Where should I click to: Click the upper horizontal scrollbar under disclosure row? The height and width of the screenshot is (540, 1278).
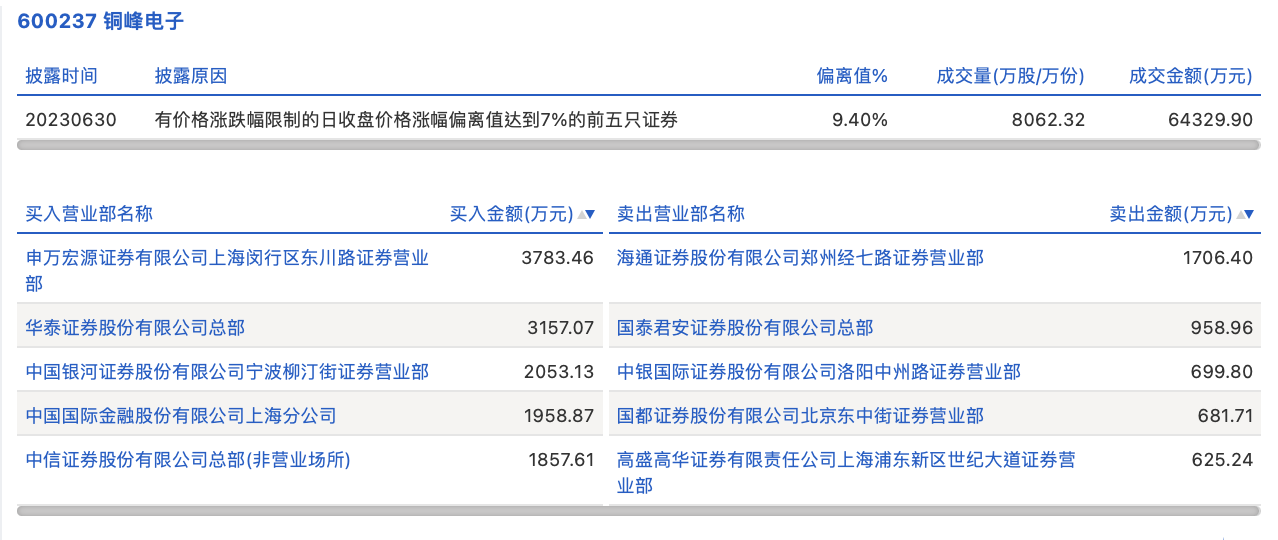click(638, 145)
